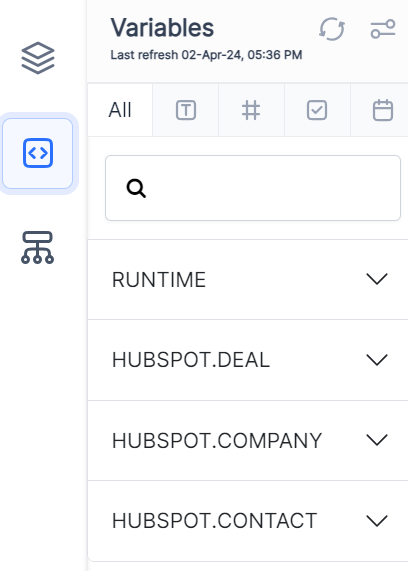Filter variables by date calendar tab
Screen dimensions: 408x571
point(382,110)
